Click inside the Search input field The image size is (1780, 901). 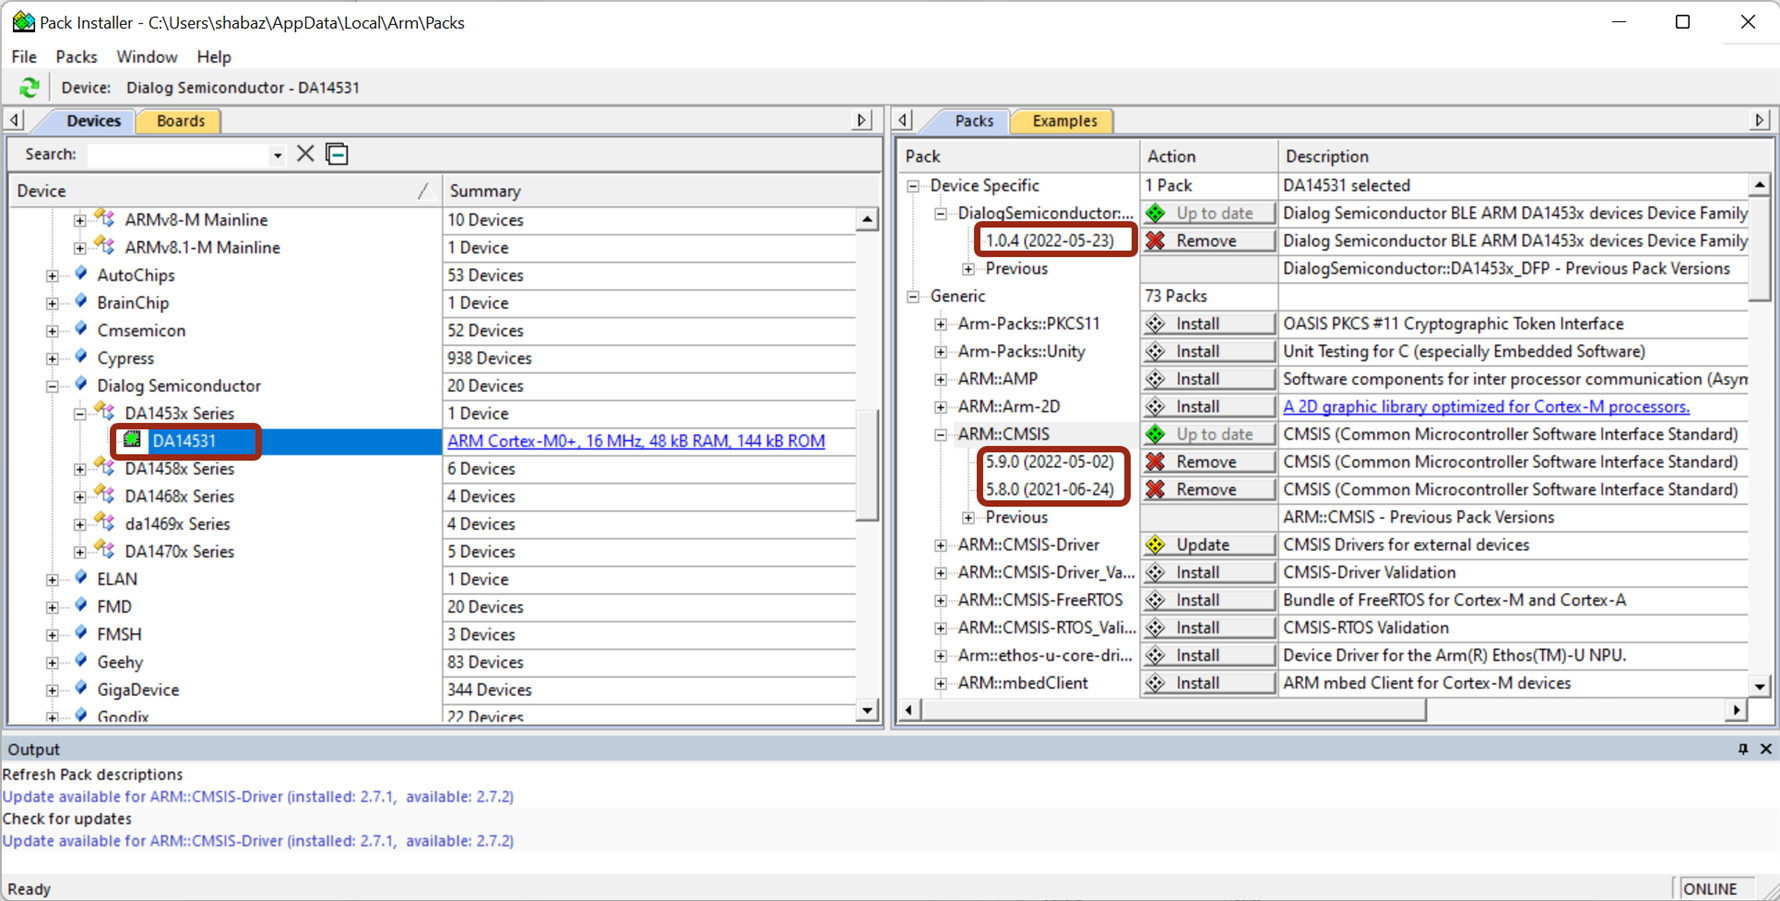(178, 155)
